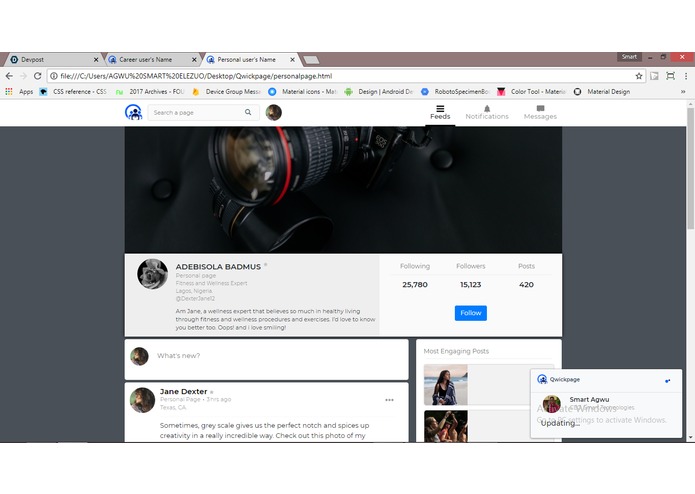Image resolution: width=695 pixels, height=494 pixels.
Task: Open Jane Dexter's name link
Action: tap(184, 392)
